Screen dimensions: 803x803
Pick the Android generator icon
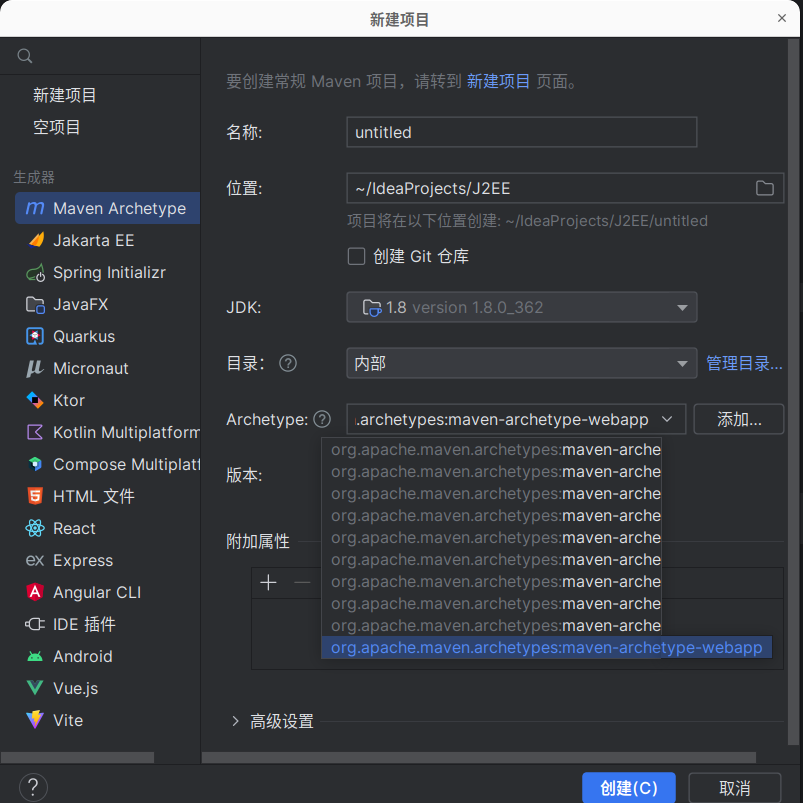pyautogui.click(x=35, y=656)
